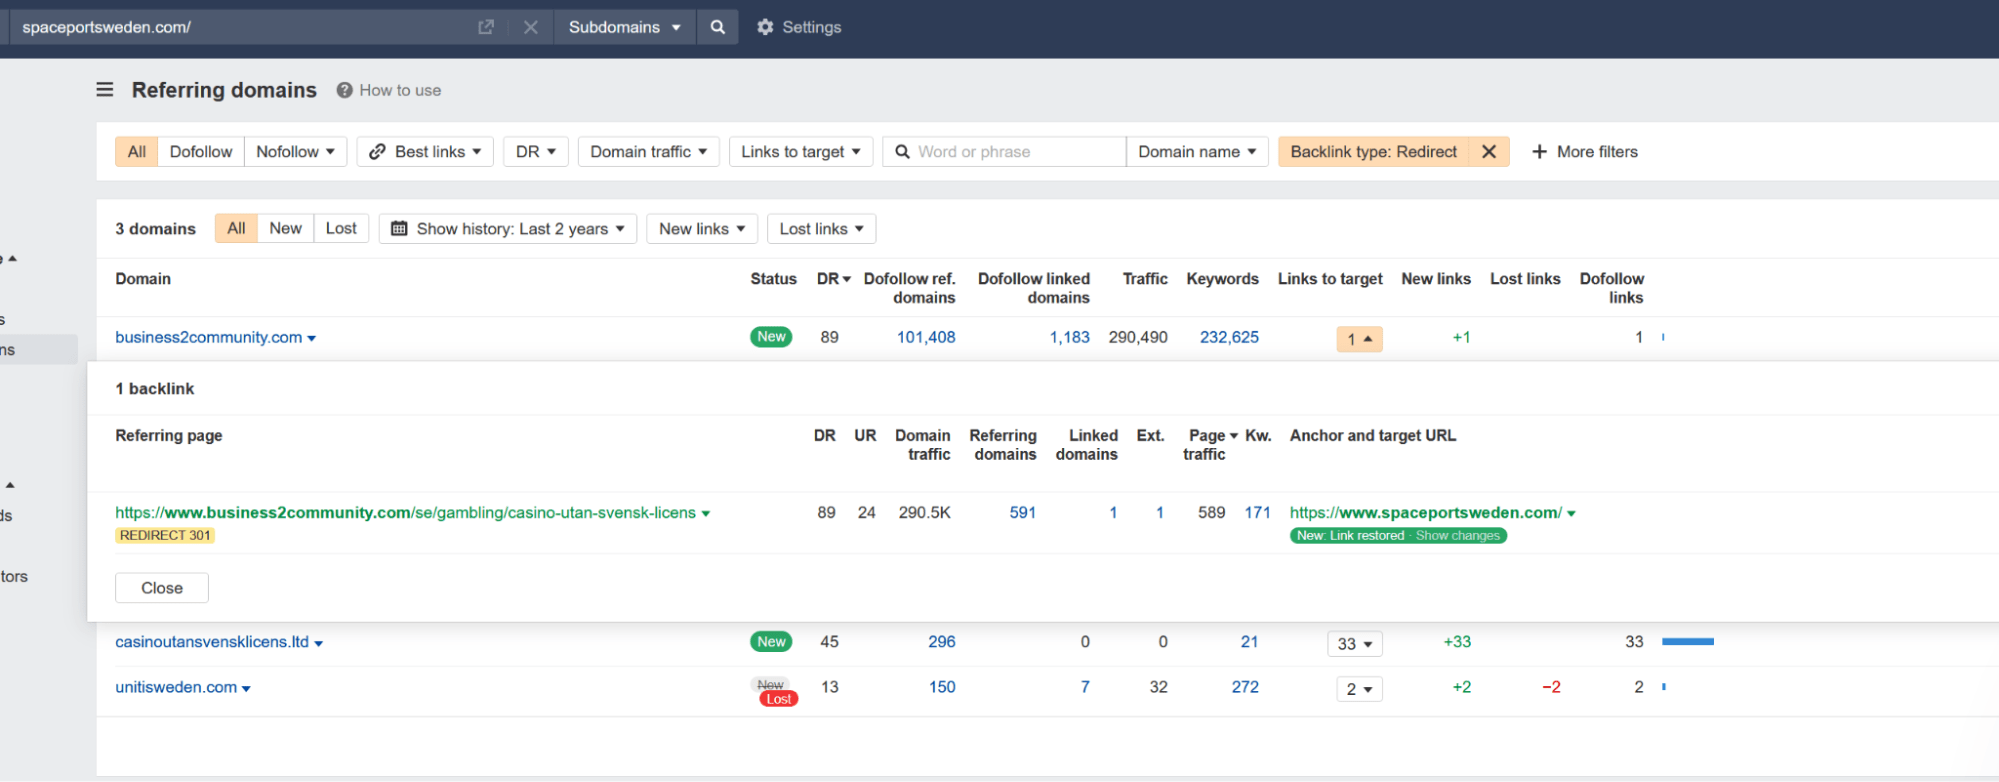Click the New badge on business2community row
This screenshot has height=782, width=1999.
[771, 337]
